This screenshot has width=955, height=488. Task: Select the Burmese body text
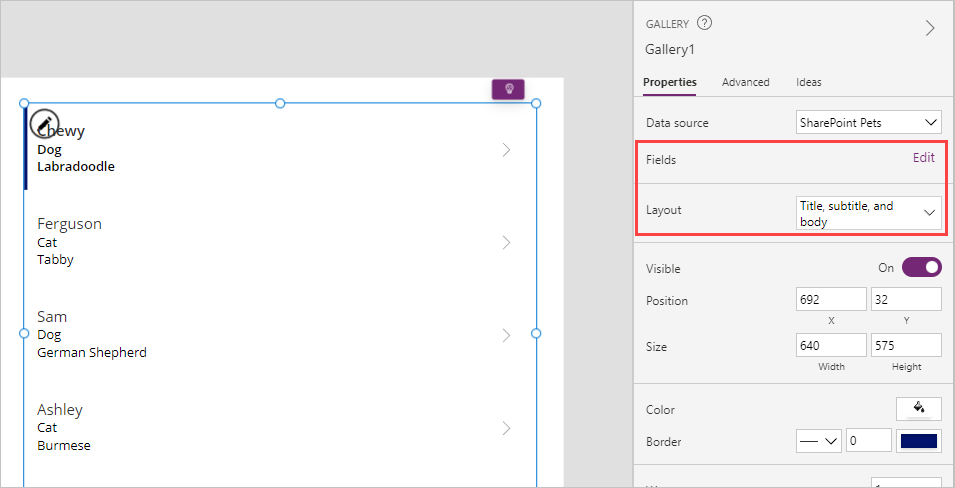(64, 445)
